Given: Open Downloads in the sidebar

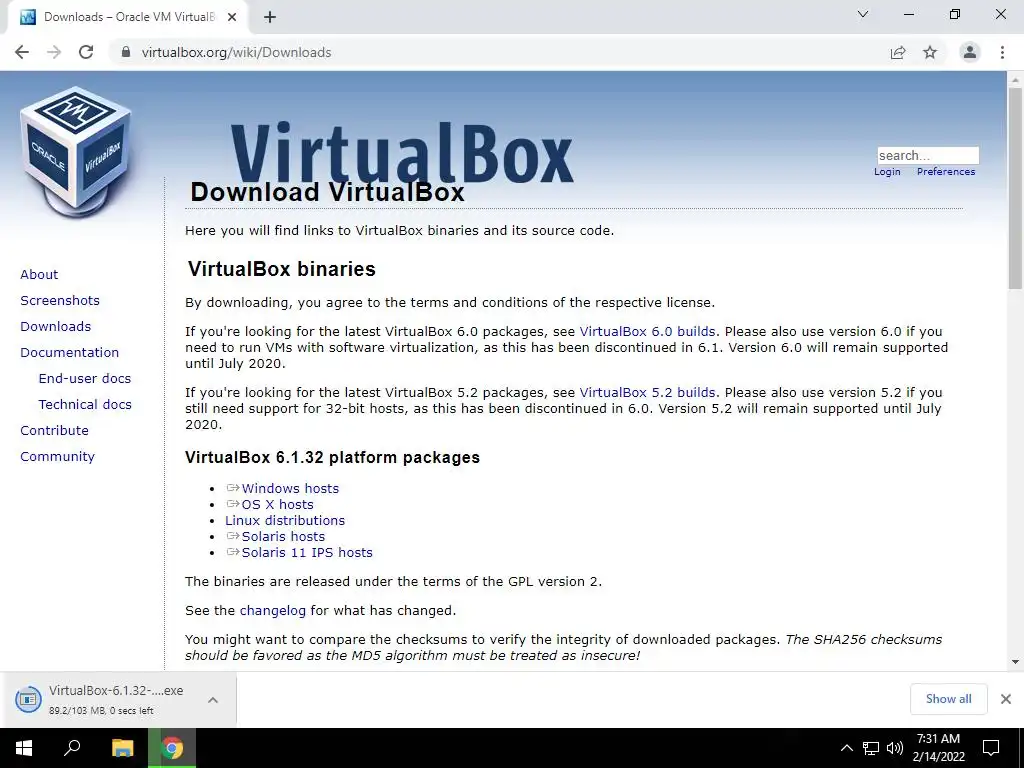Looking at the screenshot, I should 56,327.
